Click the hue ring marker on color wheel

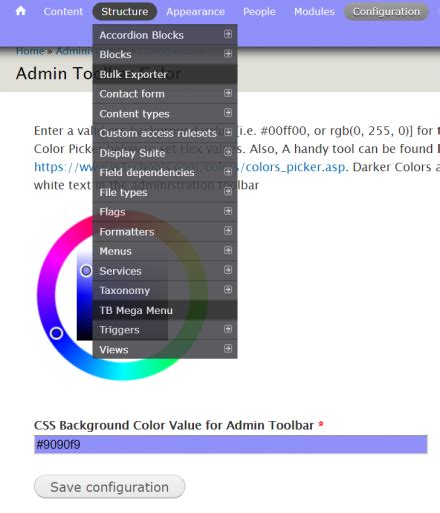pyautogui.click(x=56, y=333)
